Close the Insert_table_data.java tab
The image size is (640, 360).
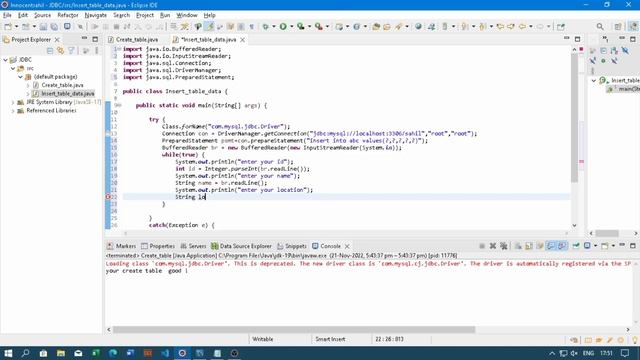click(x=242, y=40)
